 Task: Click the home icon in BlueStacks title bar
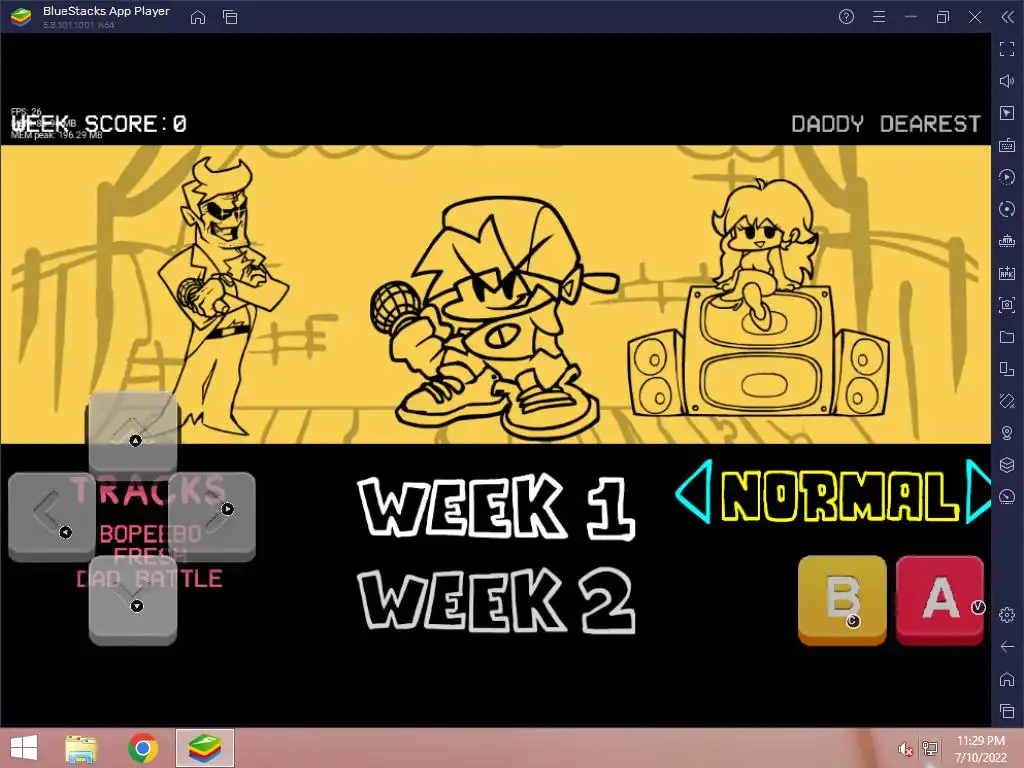coord(198,18)
